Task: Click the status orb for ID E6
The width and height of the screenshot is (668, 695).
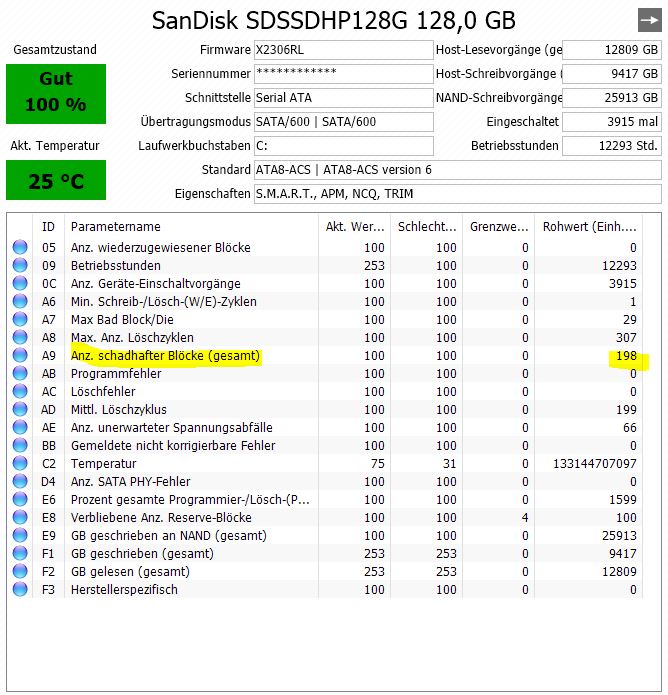Action: [20, 499]
